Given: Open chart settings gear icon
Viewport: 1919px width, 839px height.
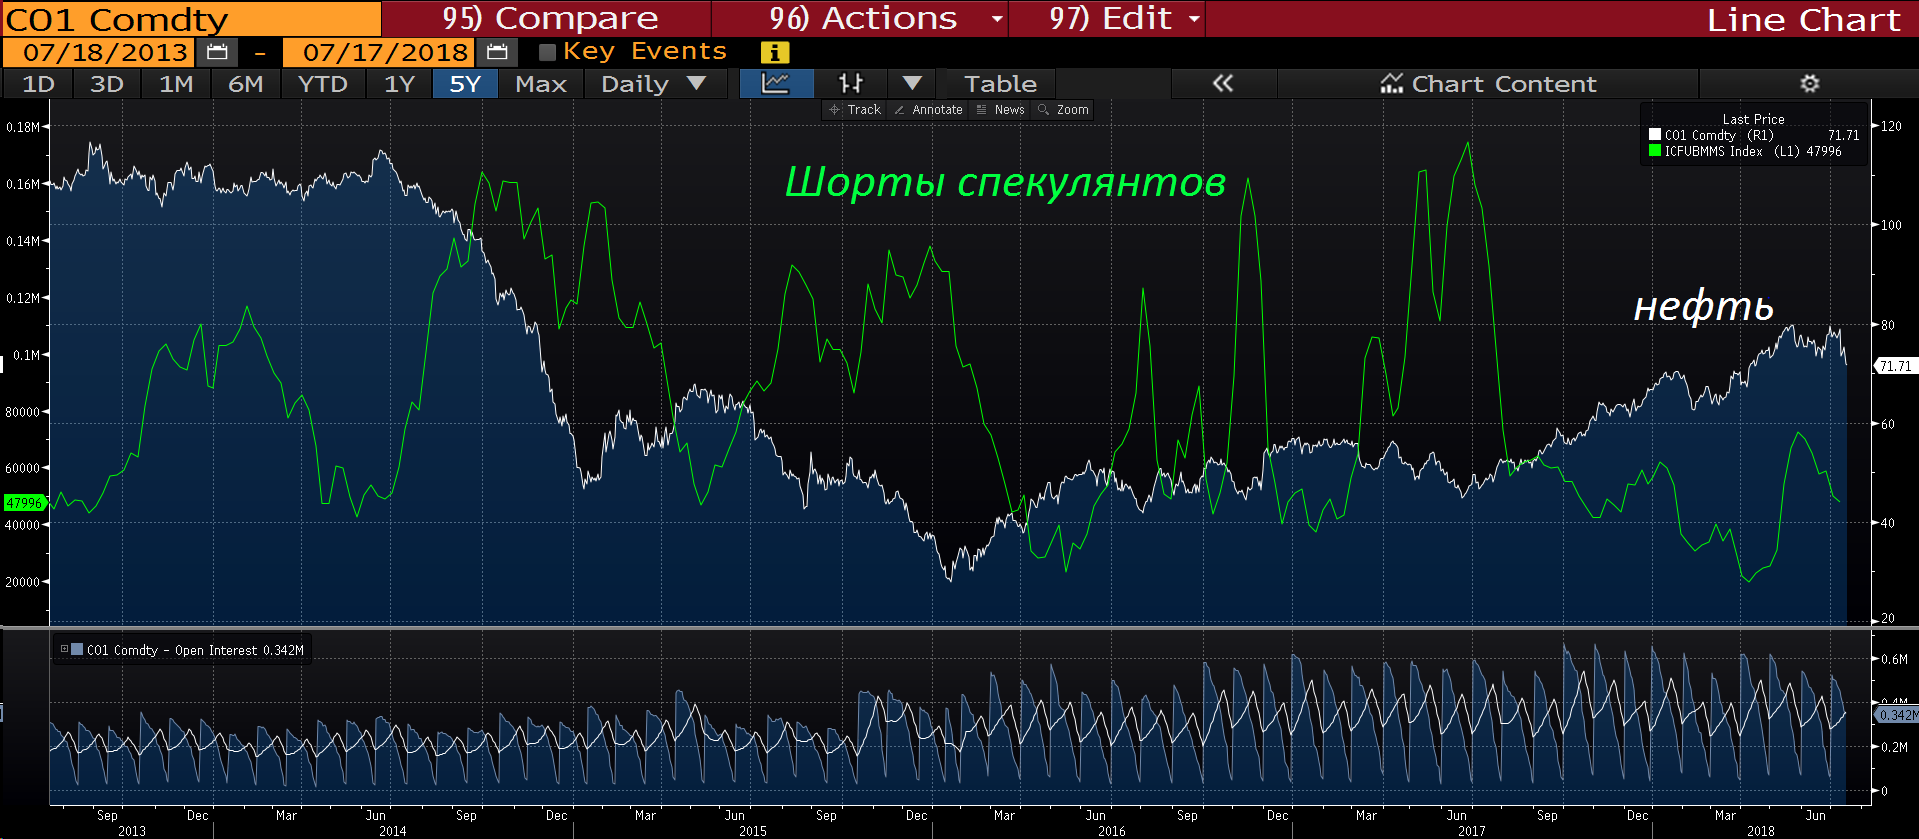Looking at the screenshot, I should (1810, 84).
